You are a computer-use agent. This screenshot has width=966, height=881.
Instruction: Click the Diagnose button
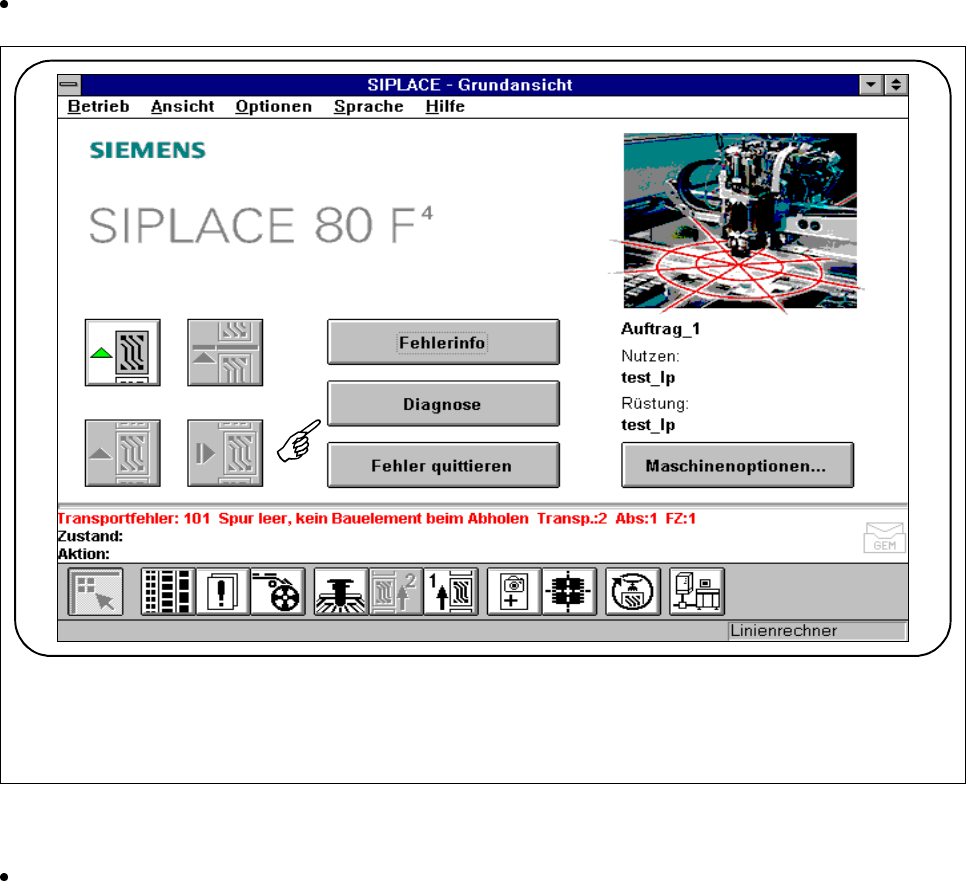pyautogui.click(x=443, y=404)
